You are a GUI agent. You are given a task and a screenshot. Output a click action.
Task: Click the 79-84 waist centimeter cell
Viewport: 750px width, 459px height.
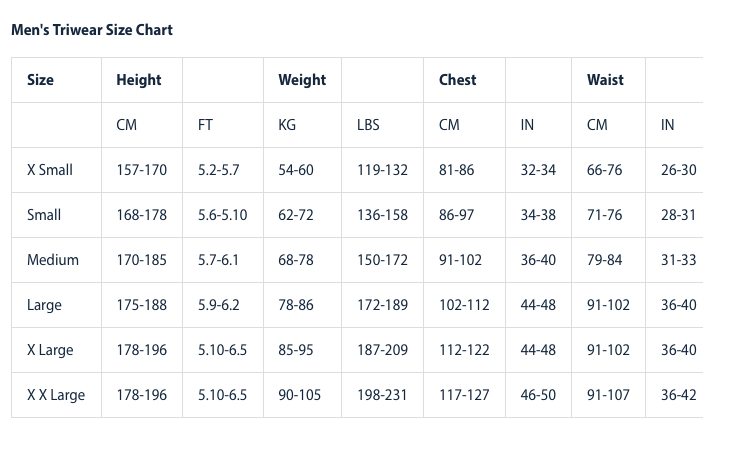click(605, 260)
